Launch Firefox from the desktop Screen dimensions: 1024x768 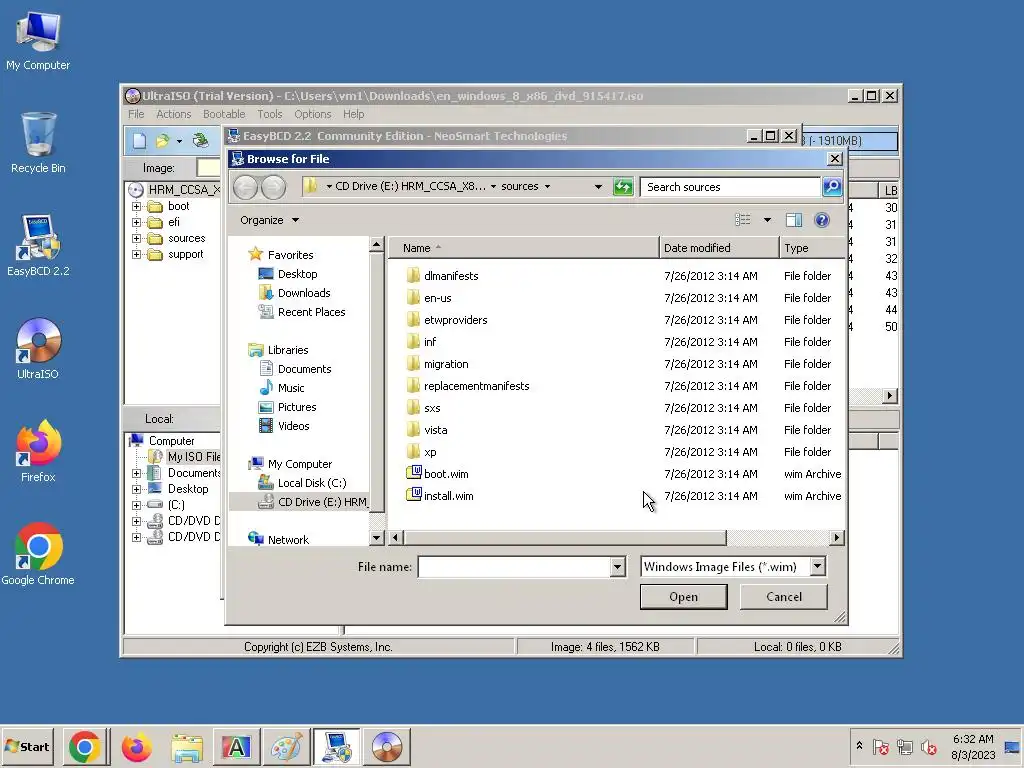point(38,452)
